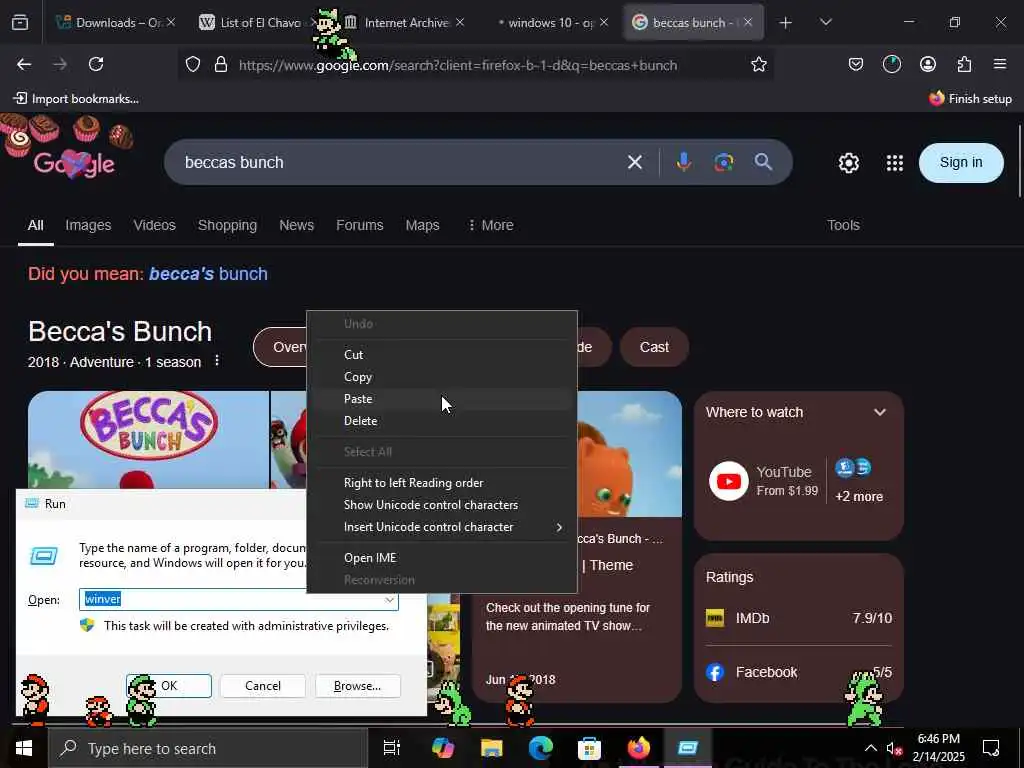Screen dimensions: 1024x768
Task: Open Windows Start menu
Action: coord(24,748)
